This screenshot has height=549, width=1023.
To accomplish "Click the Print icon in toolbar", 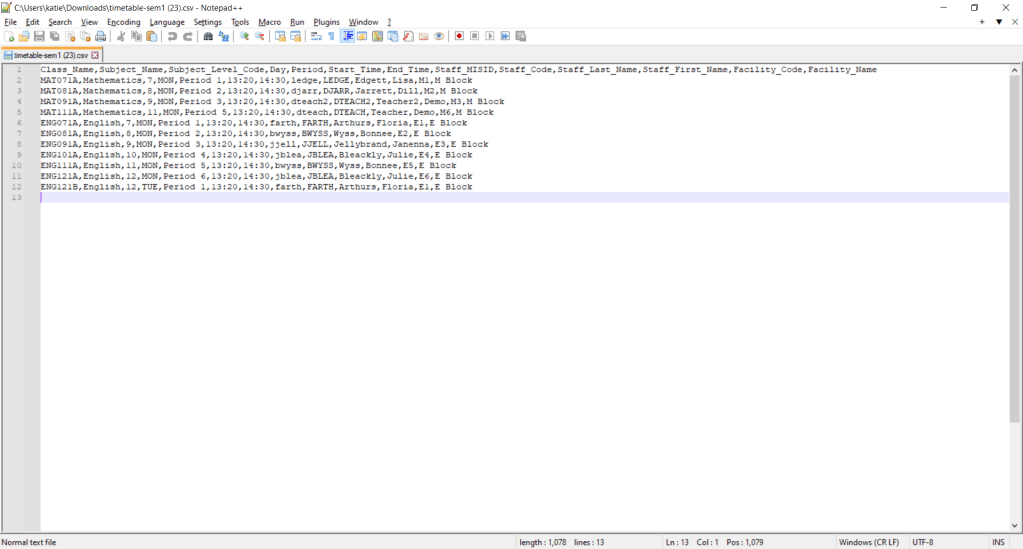I will coord(100,37).
